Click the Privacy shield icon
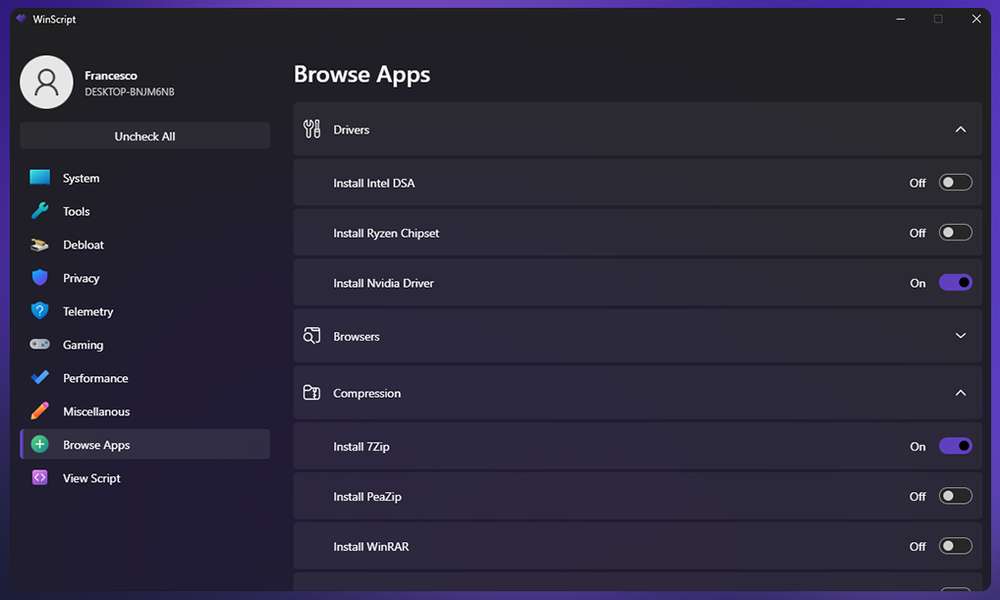Viewport: 1000px width, 600px height. pyautogui.click(x=40, y=277)
